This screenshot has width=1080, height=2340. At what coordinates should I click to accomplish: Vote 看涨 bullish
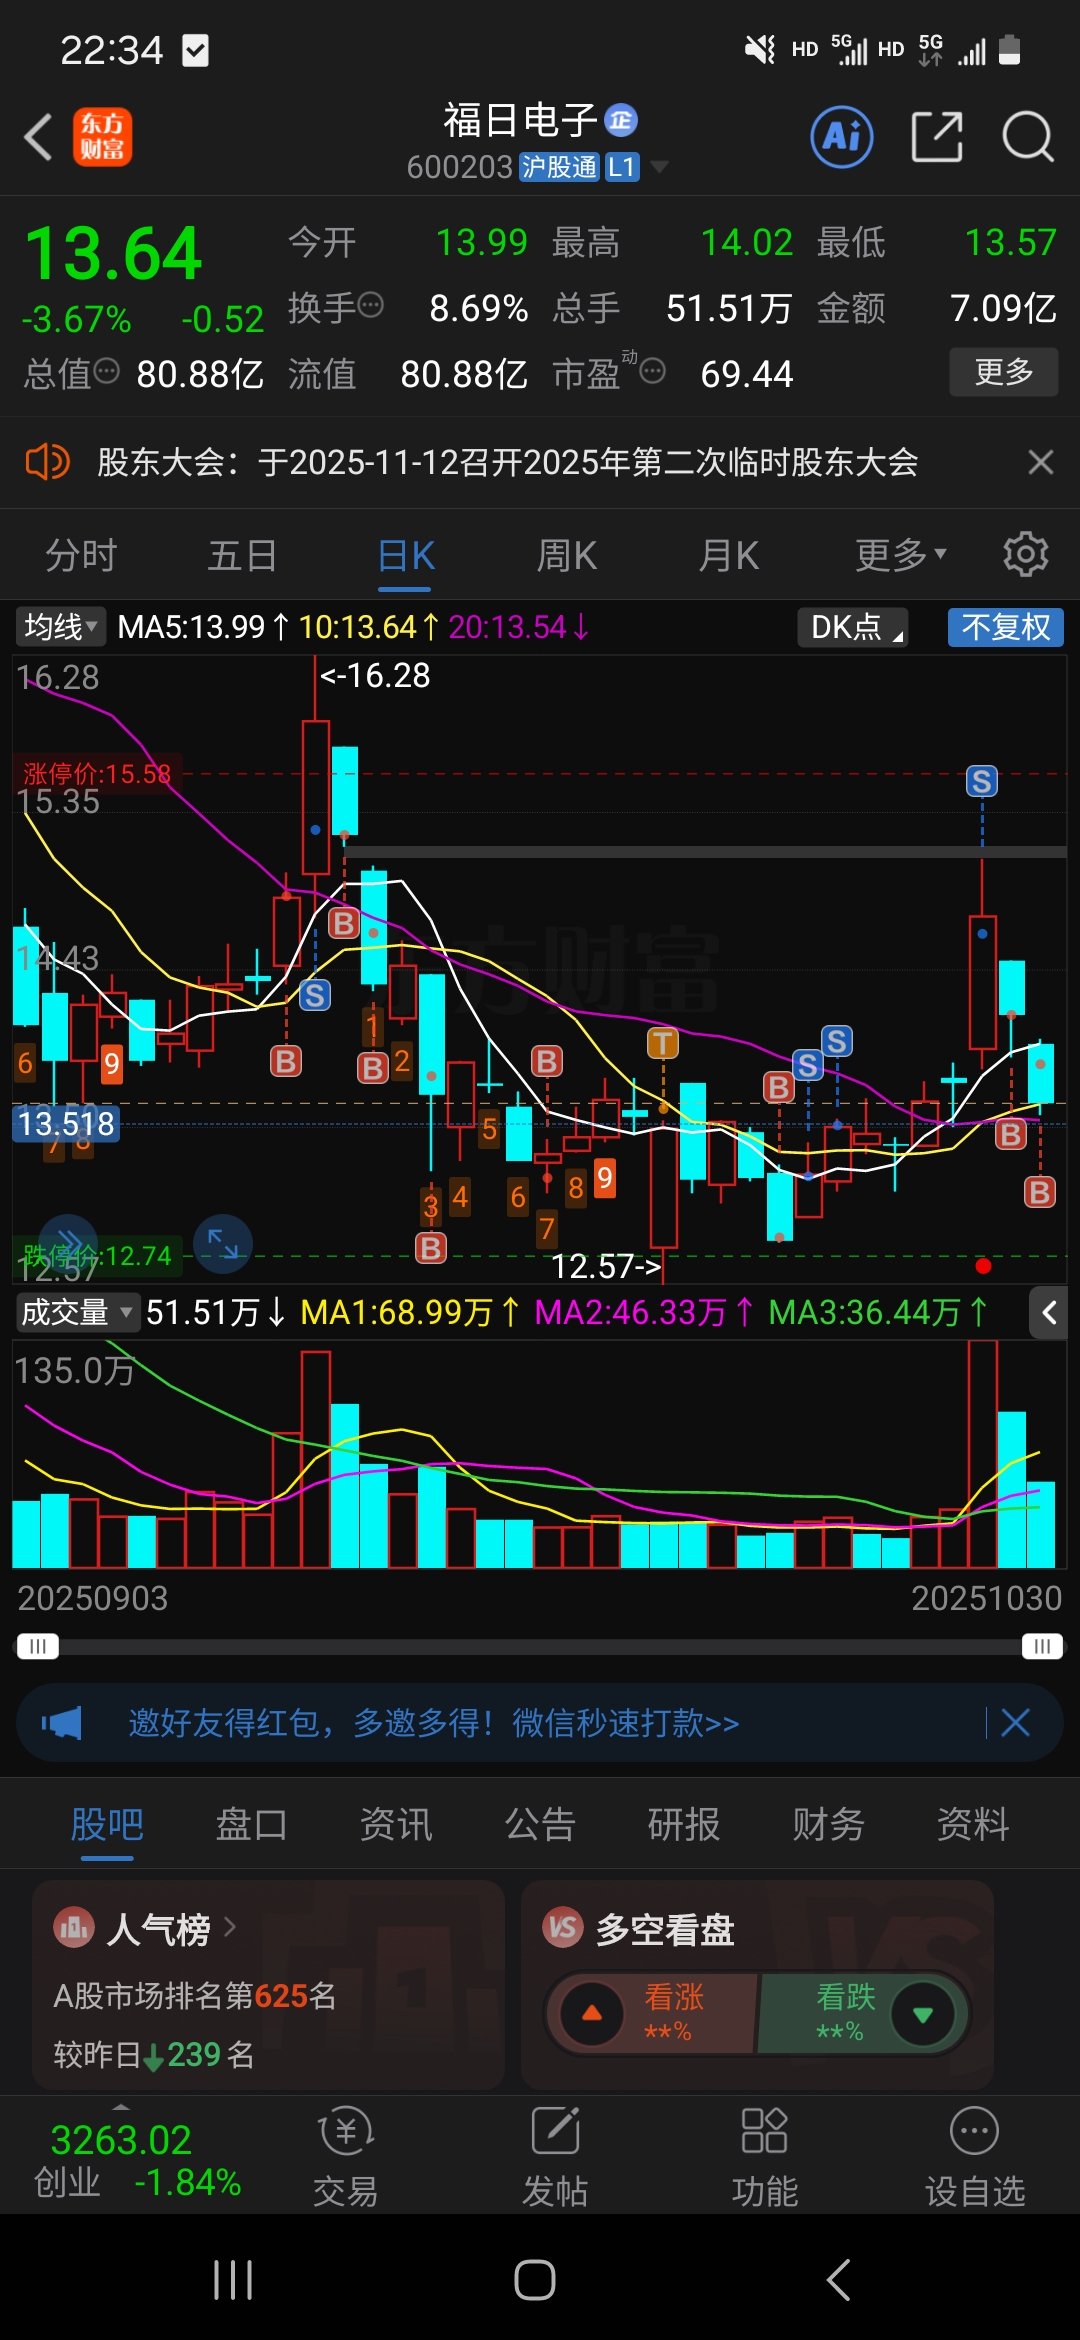(652, 2013)
